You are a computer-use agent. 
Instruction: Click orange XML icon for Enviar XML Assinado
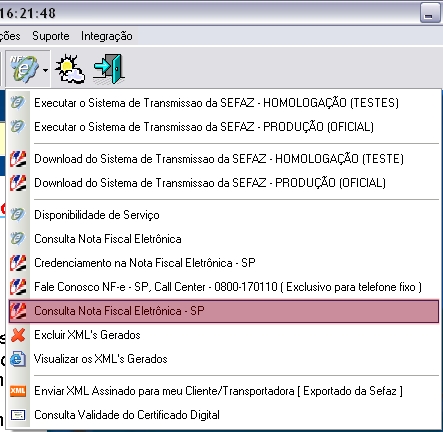(18, 391)
